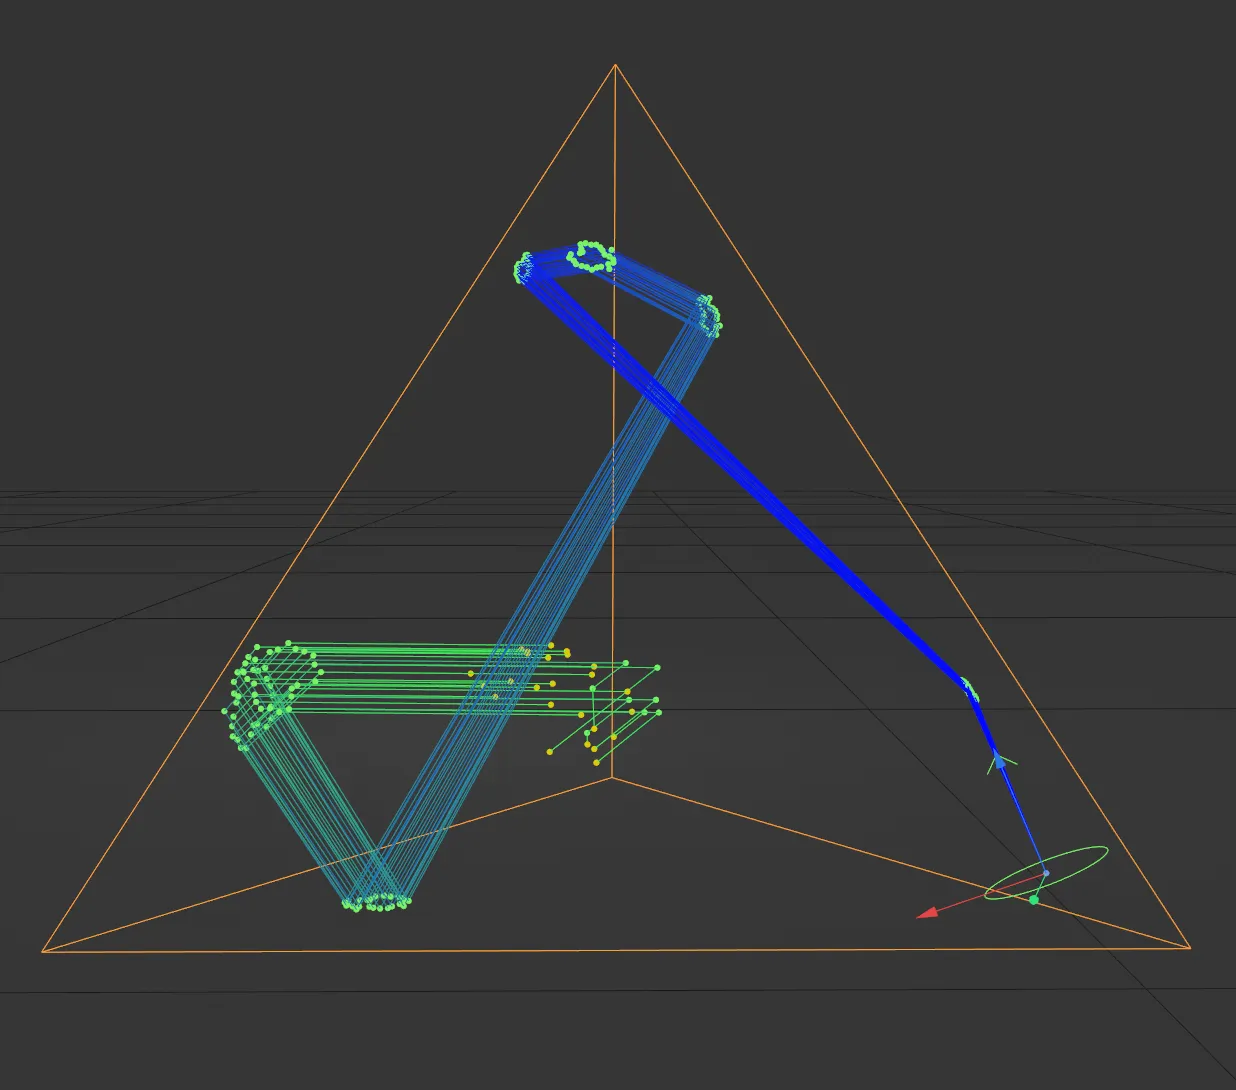
Task: Select the red X-axis arrow handle
Action: tap(928, 915)
